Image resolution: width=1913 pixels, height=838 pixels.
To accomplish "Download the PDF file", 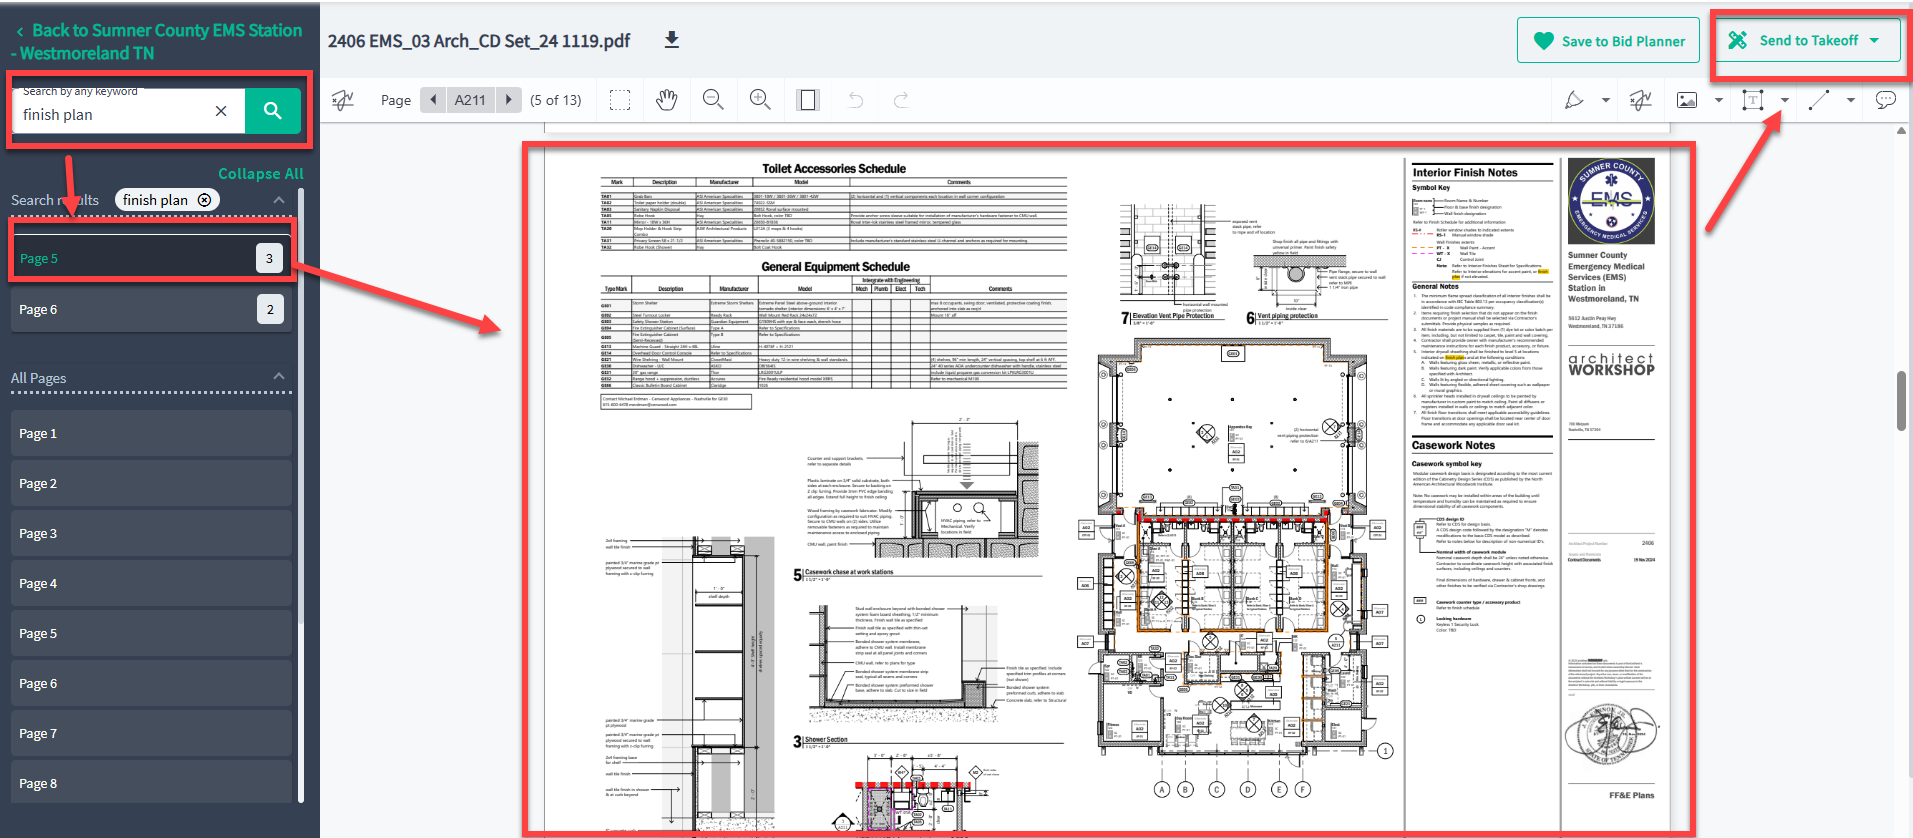I will click(672, 40).
